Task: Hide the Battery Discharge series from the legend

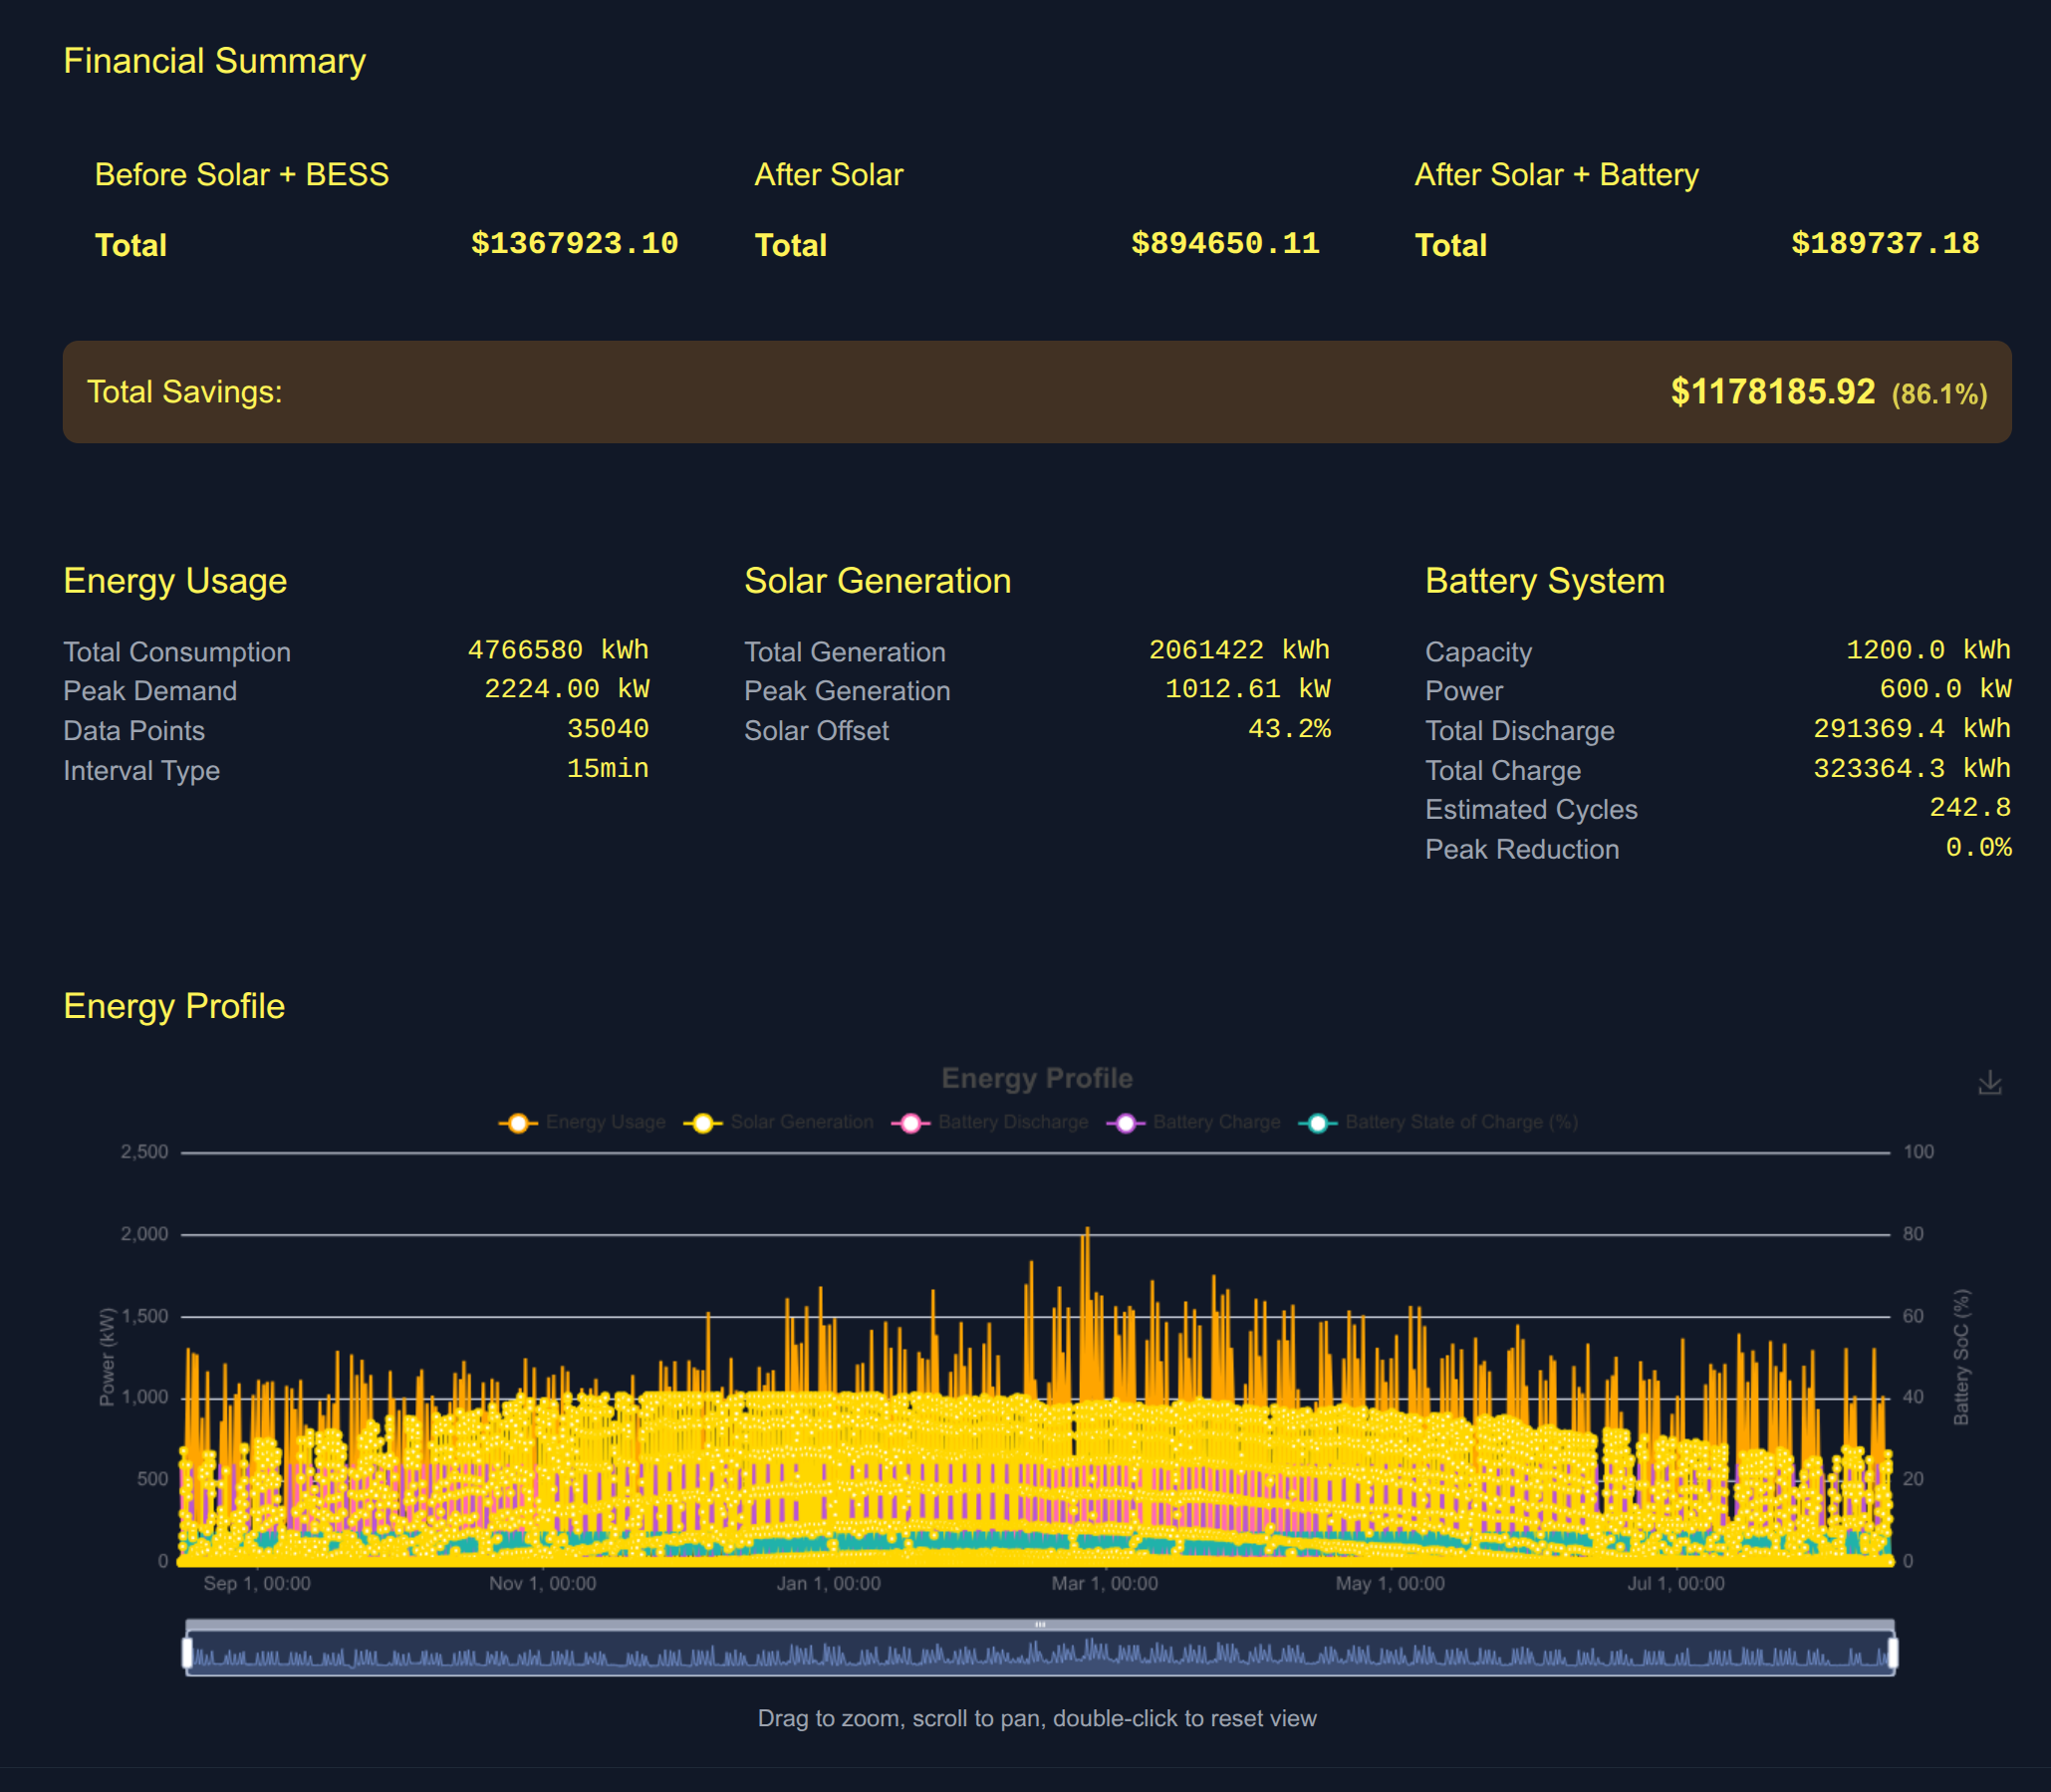Action: 1013,1122
